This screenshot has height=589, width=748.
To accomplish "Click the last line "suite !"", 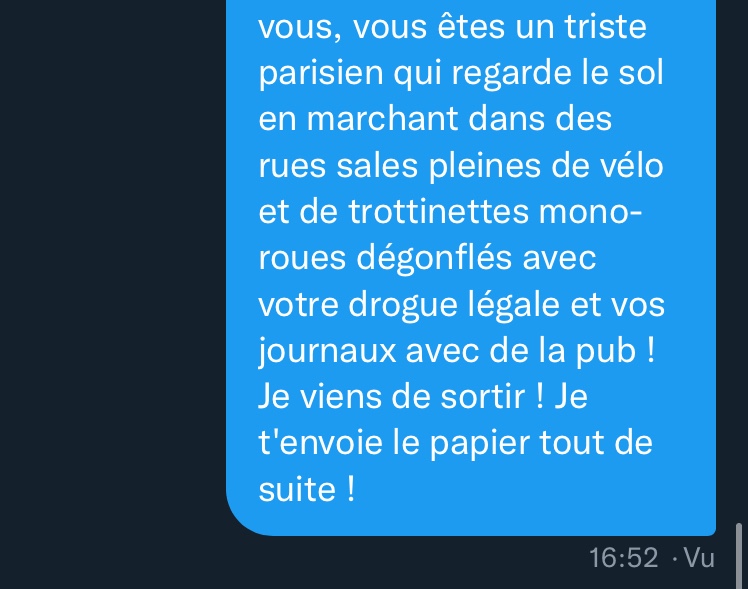I will [307, 489].
